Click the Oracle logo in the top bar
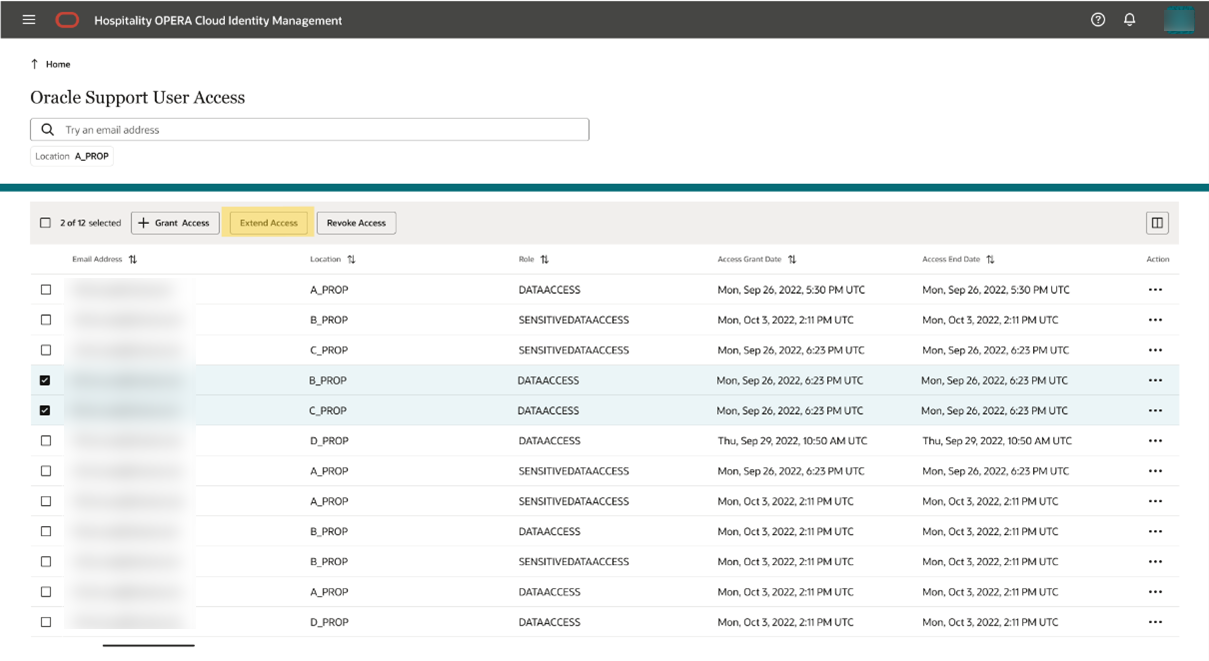Screen dimensions: 1209x661 (66, 19)
